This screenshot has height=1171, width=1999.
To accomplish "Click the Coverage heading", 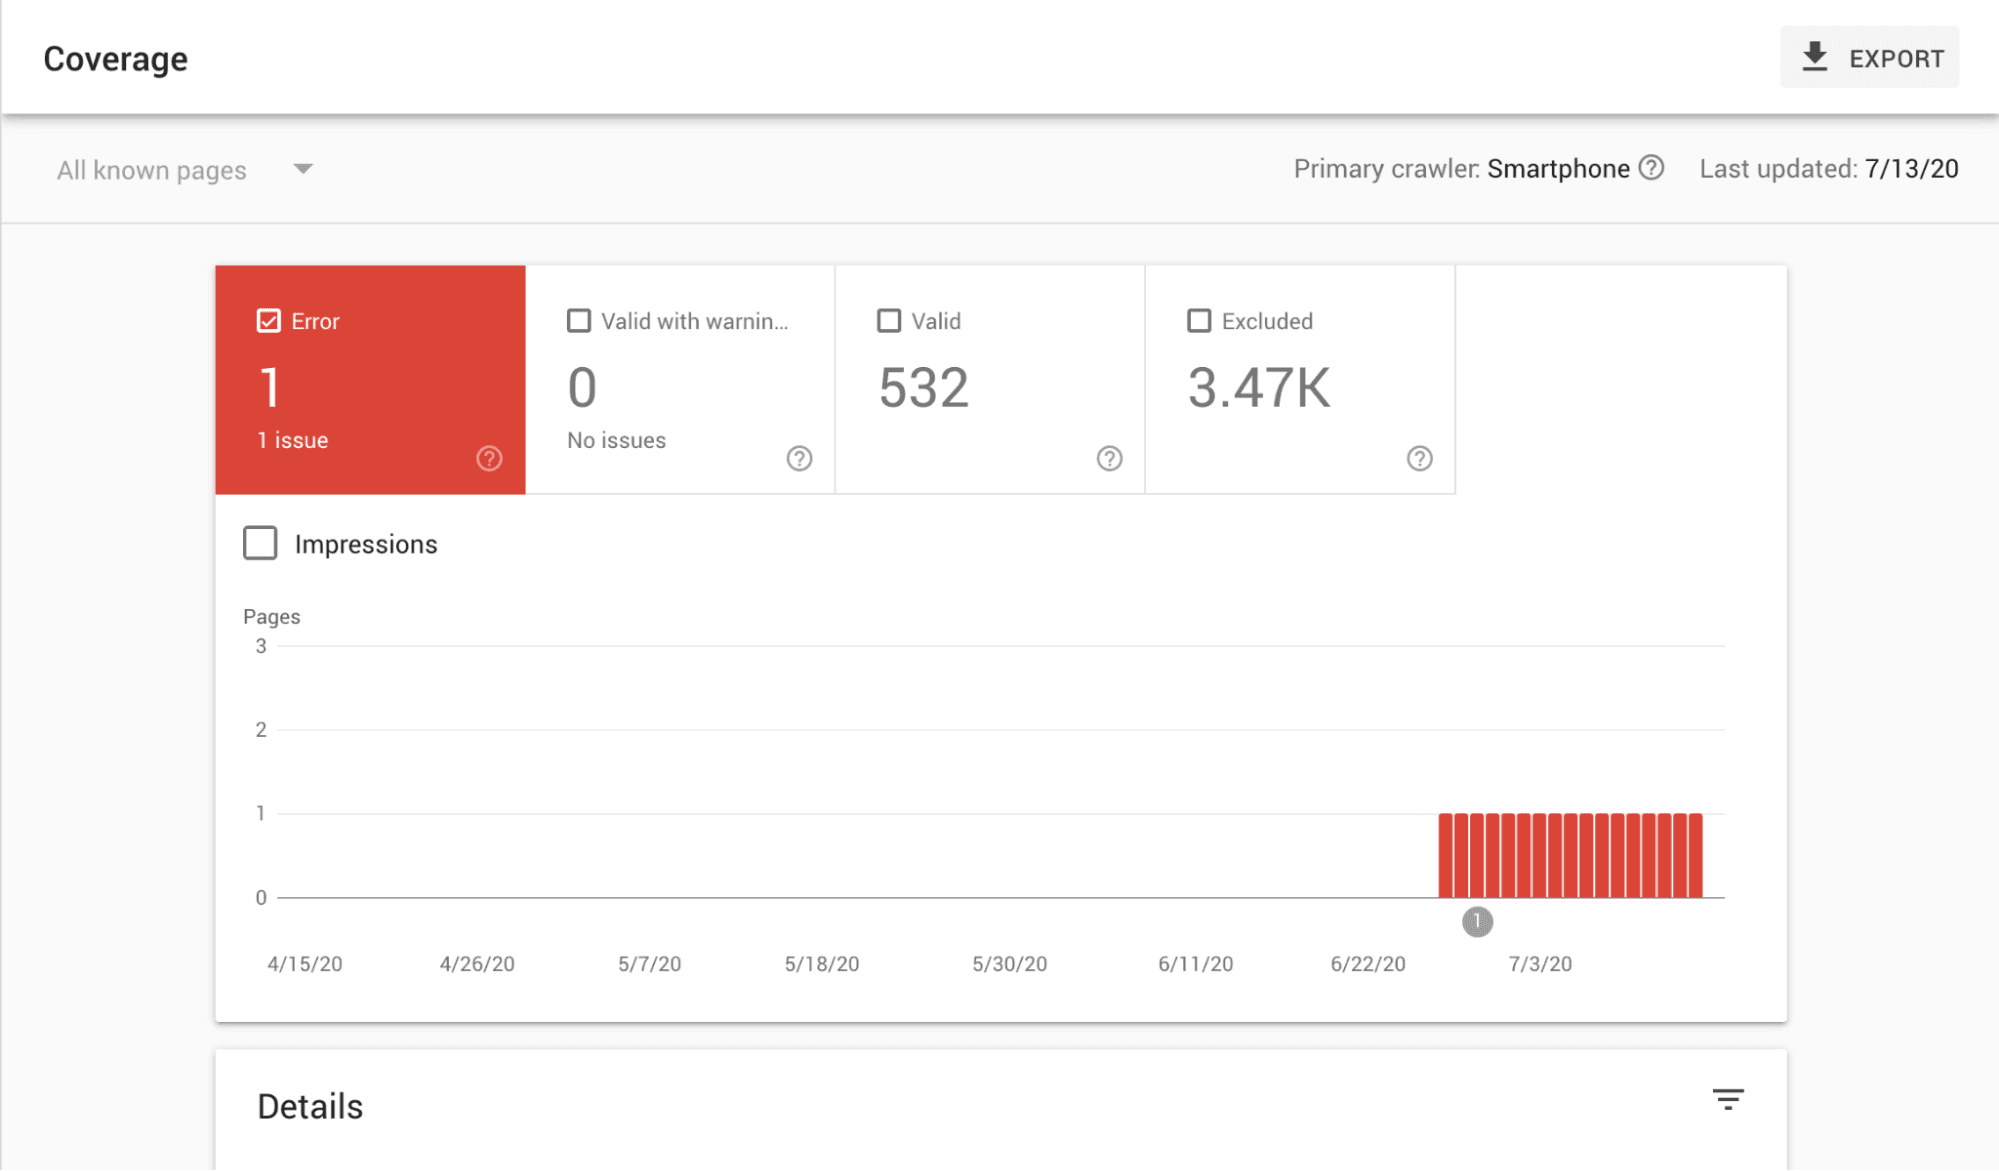I will [x=115, y=58].
